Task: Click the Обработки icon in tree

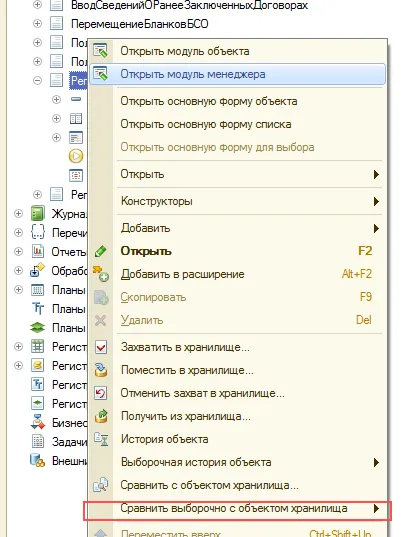Action: point(37,270)
